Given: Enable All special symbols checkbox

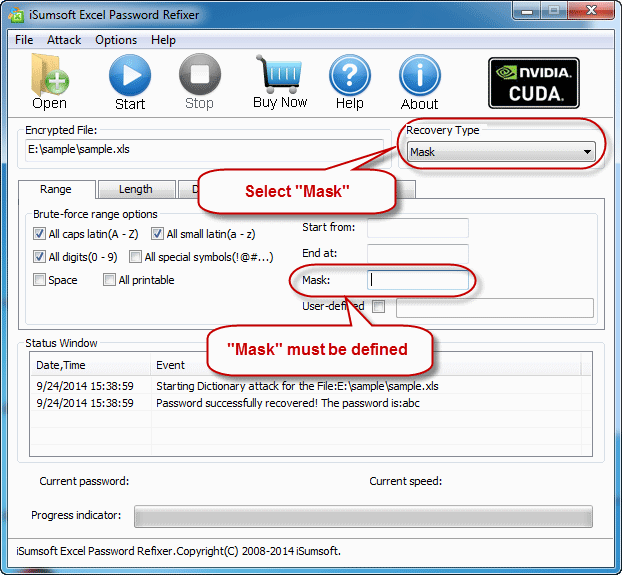Looking at the screenshot, I should [135, 257].
